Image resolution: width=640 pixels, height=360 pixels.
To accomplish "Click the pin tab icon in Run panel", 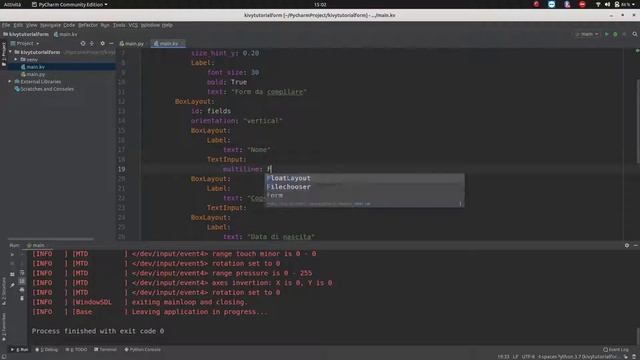I will pos(12,285).
